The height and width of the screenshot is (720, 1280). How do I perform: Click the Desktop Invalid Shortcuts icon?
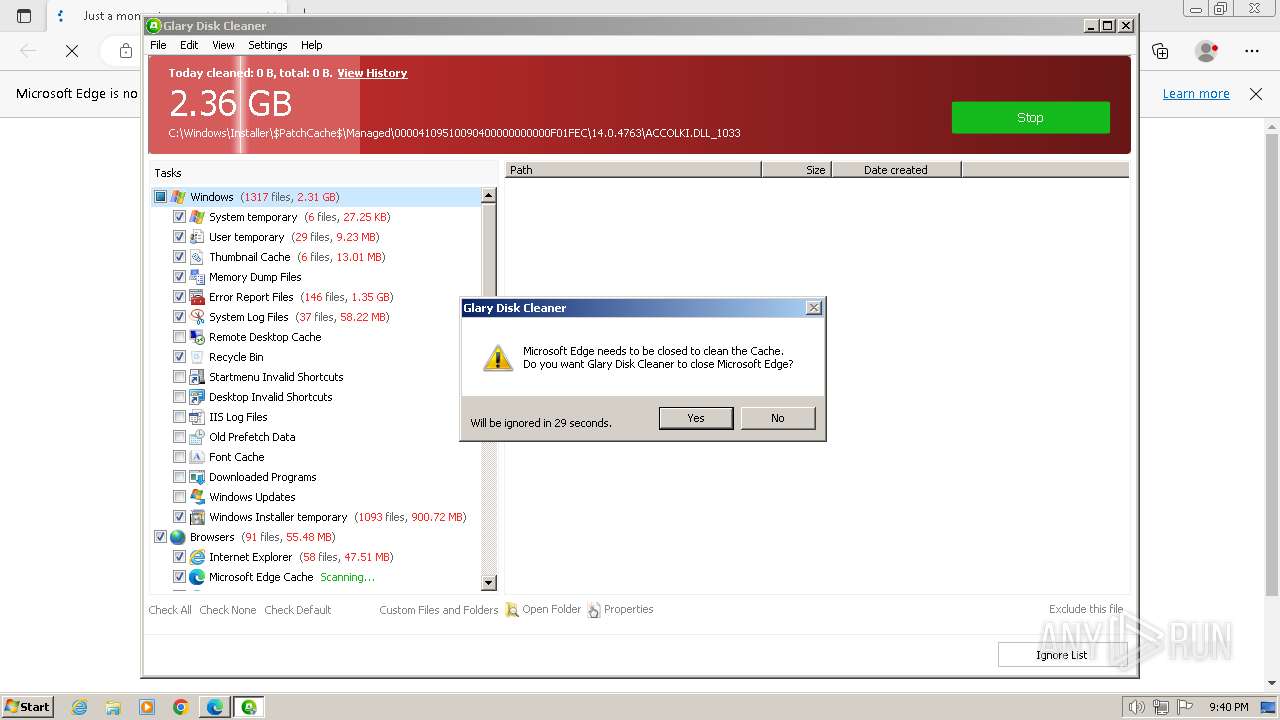tap(197, 397)
